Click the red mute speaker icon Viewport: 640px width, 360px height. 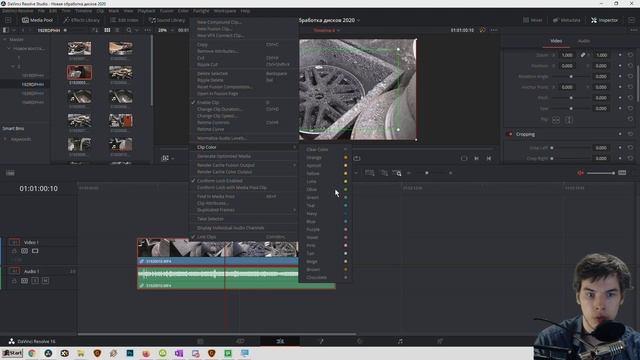[580, 173]
